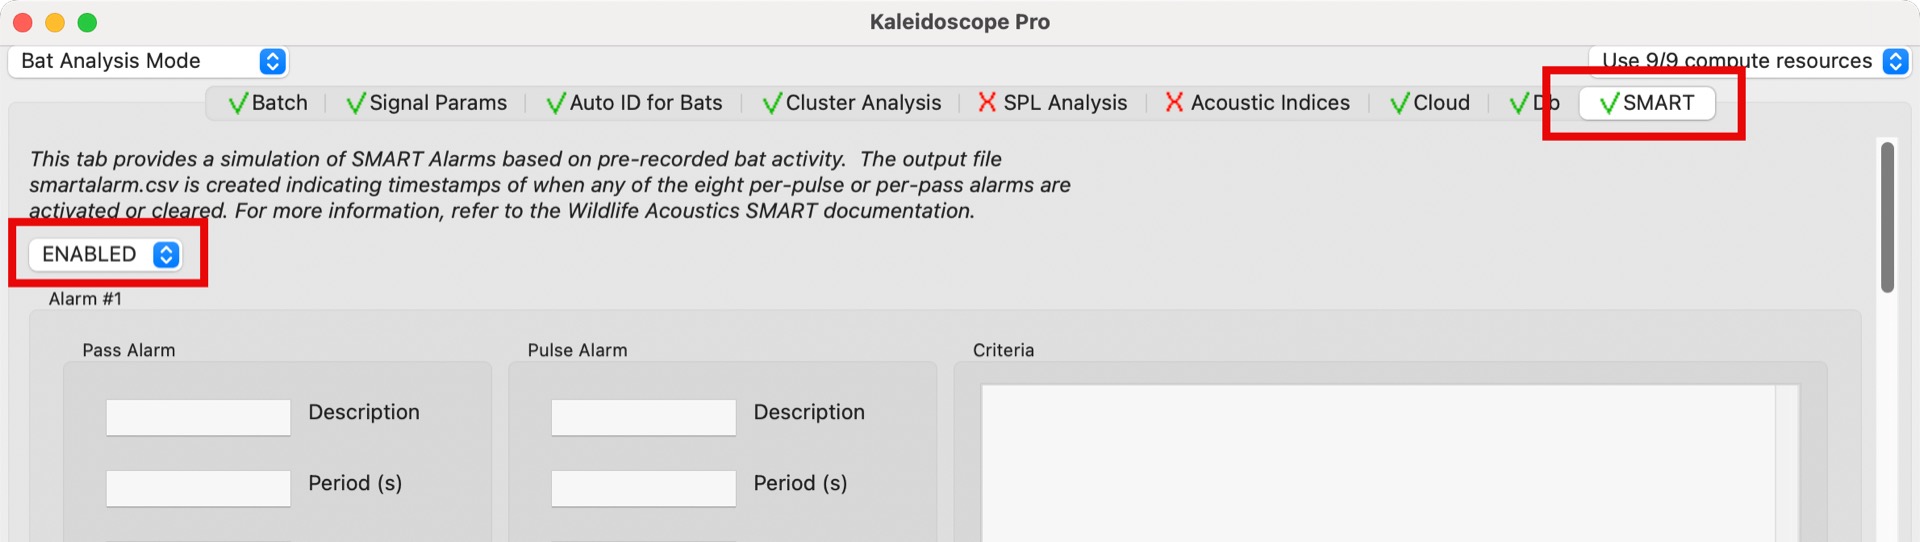Open the Acoustic Indices tab
1920x542 pixels.
(1257, 103)
